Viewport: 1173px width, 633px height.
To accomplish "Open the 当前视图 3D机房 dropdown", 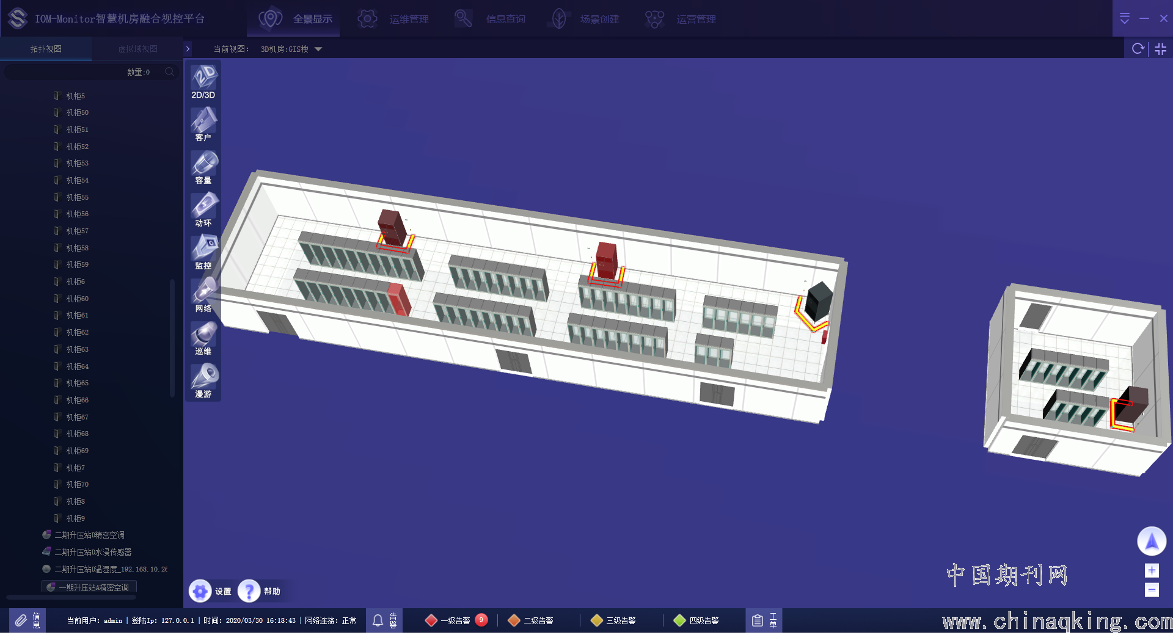I will point(292,49).
